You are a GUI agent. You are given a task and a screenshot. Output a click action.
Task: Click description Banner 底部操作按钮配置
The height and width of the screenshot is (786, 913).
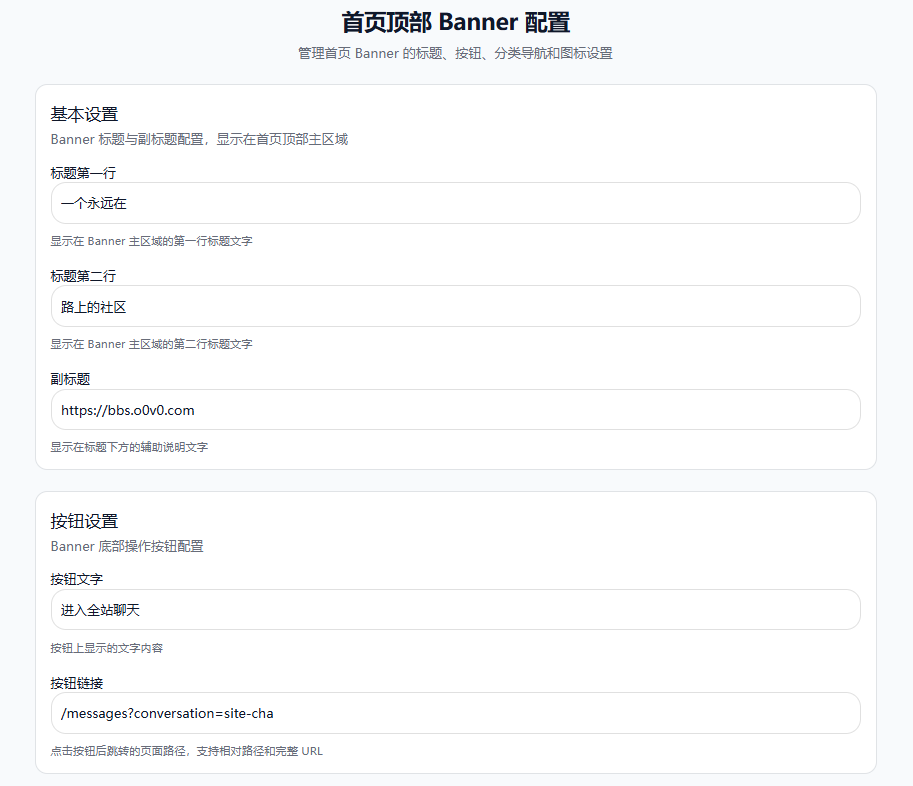pyautogui.click(x=127, y=546)
